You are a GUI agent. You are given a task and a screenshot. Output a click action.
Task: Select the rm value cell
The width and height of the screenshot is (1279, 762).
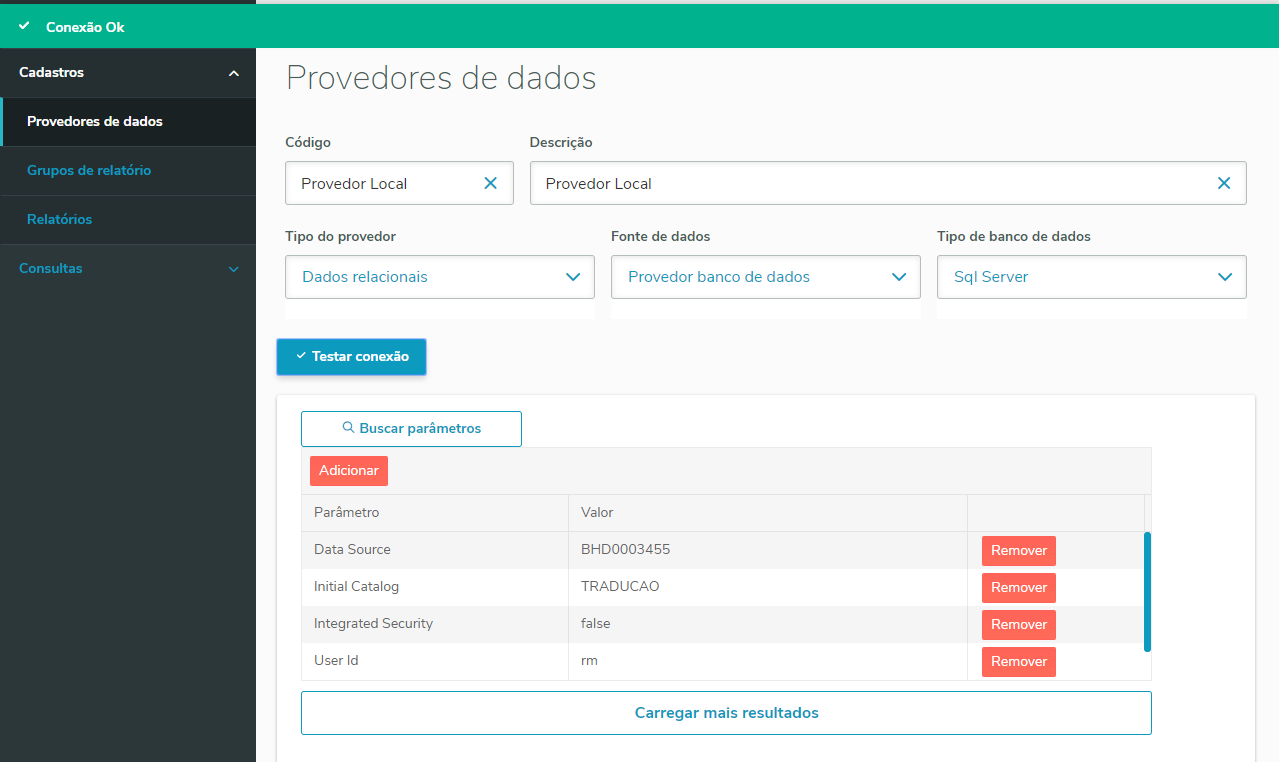[x=768, y=661]
